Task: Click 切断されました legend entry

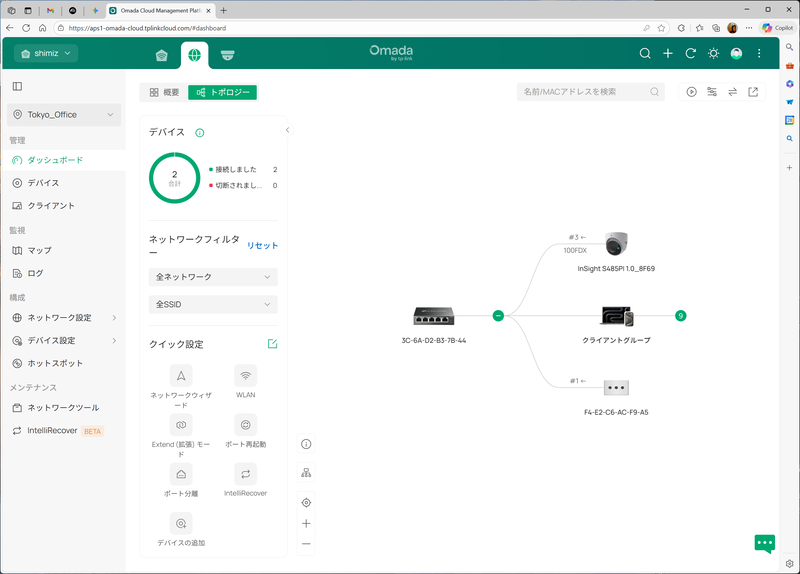Action: (238, 185)
